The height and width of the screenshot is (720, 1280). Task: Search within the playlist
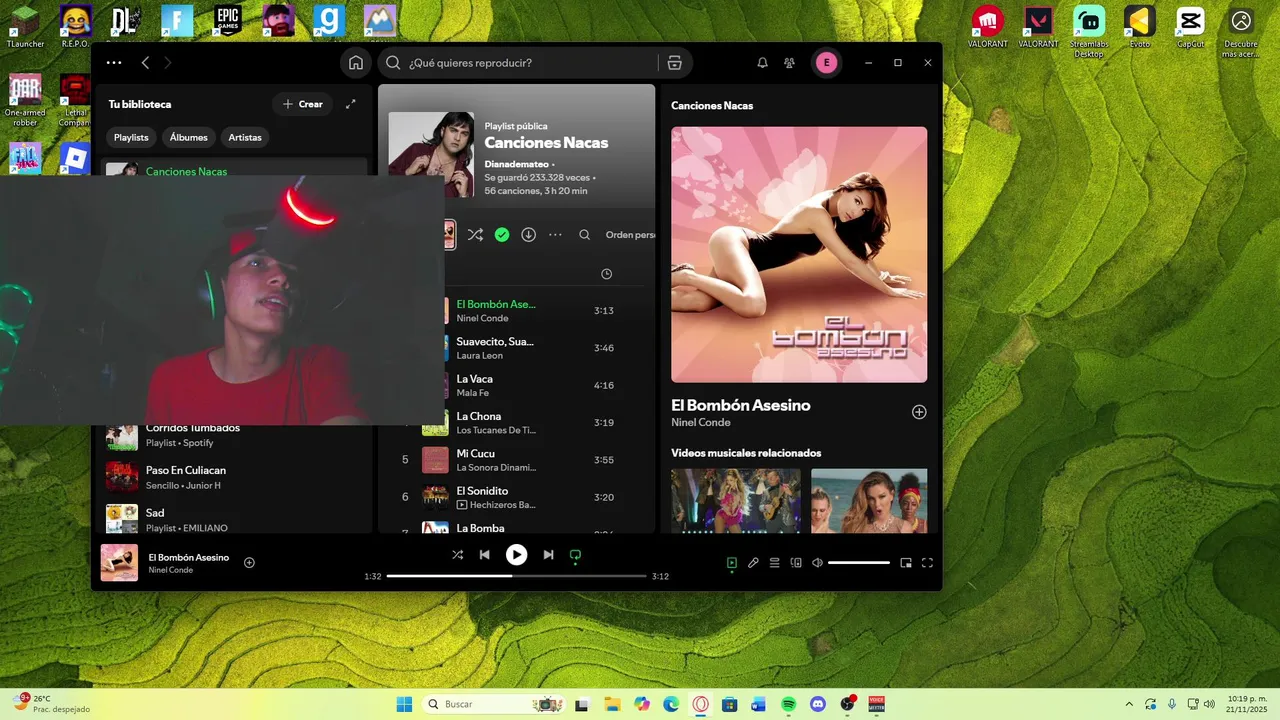tap(585, 235)
